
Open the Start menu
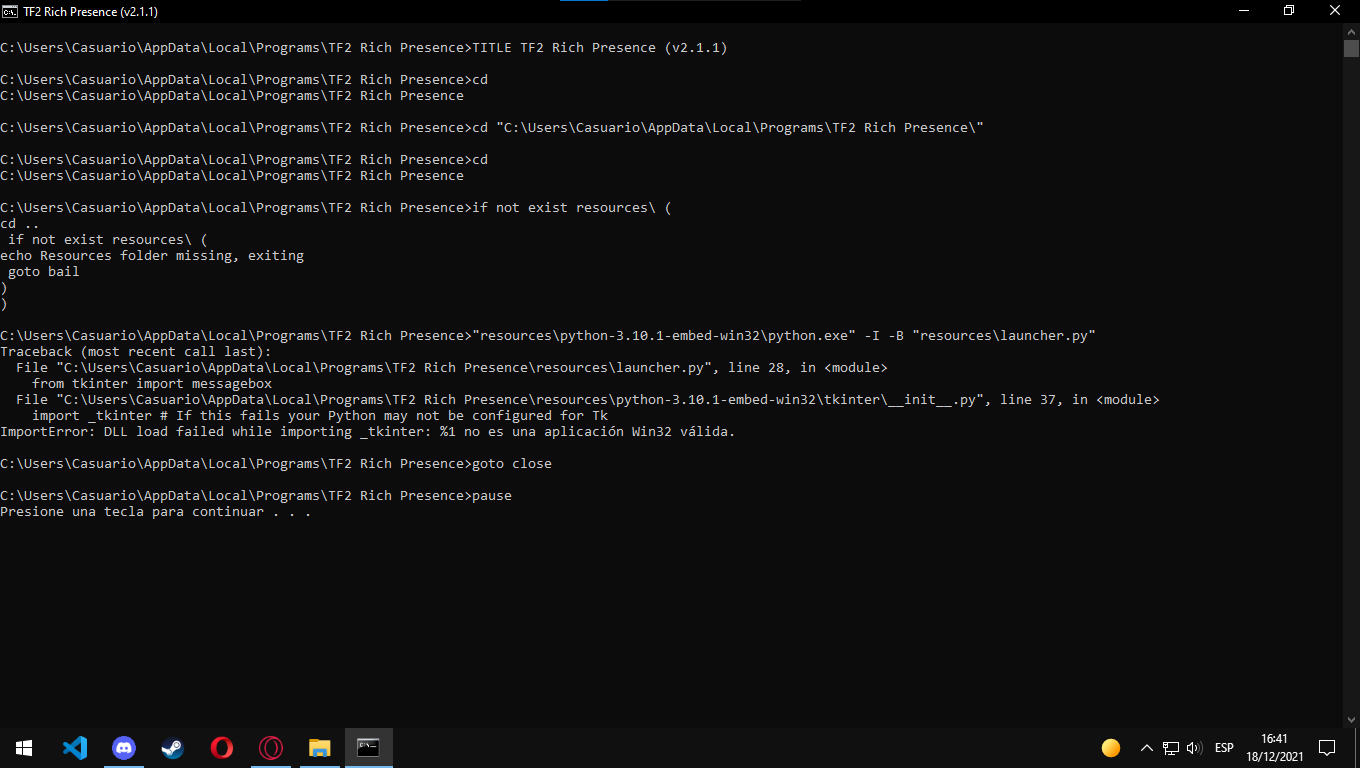click(x=22, y=747)
